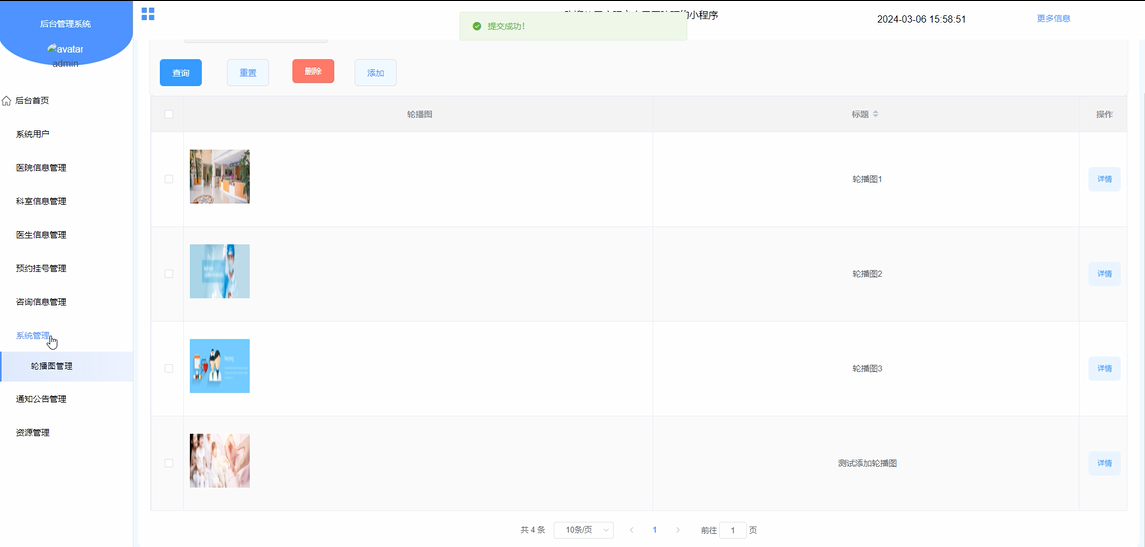Click the previous page arrow in pagination
This screenshot has height=547, width=1145.
[632, 529]
